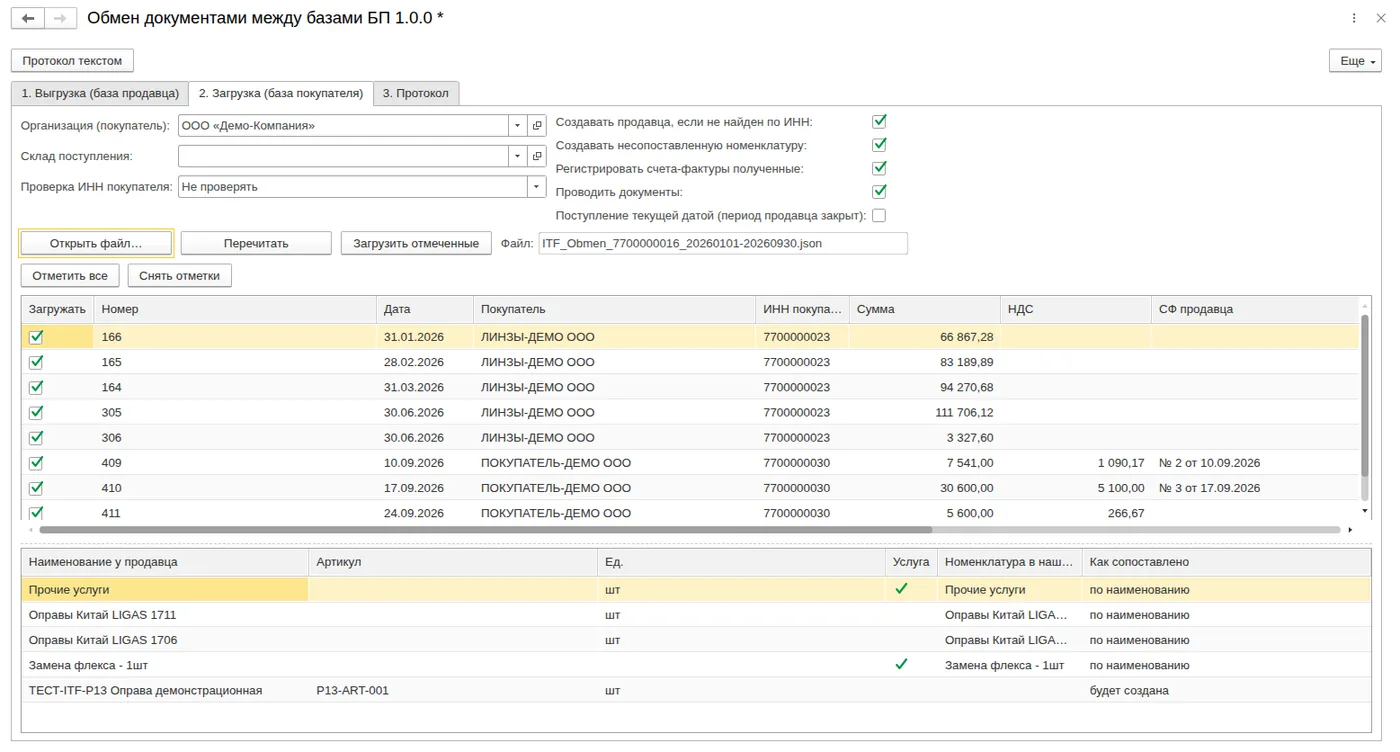Click the service checkmark in the Прочие услуги row
Image resolution: width=1400 pixels, height=752 pixels.
click(x=901, y=589)
